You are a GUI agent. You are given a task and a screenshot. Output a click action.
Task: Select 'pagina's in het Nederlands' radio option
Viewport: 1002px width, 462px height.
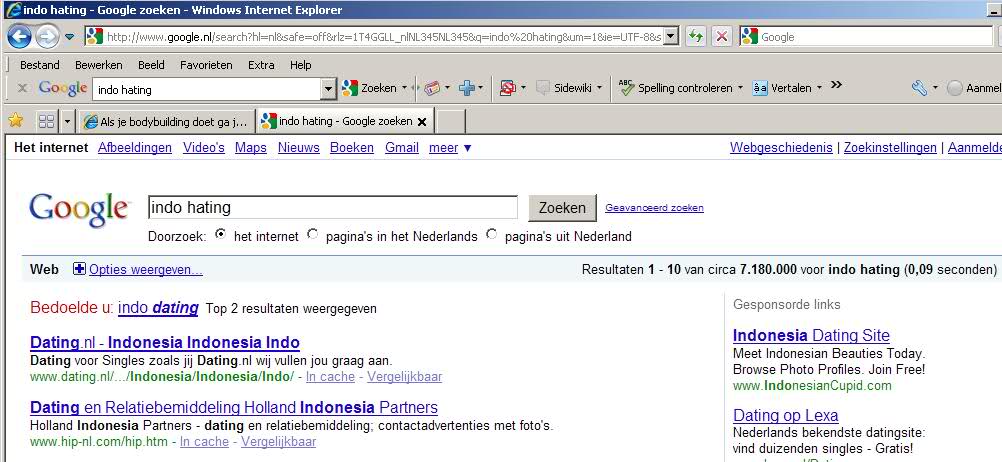click(313, 235)
